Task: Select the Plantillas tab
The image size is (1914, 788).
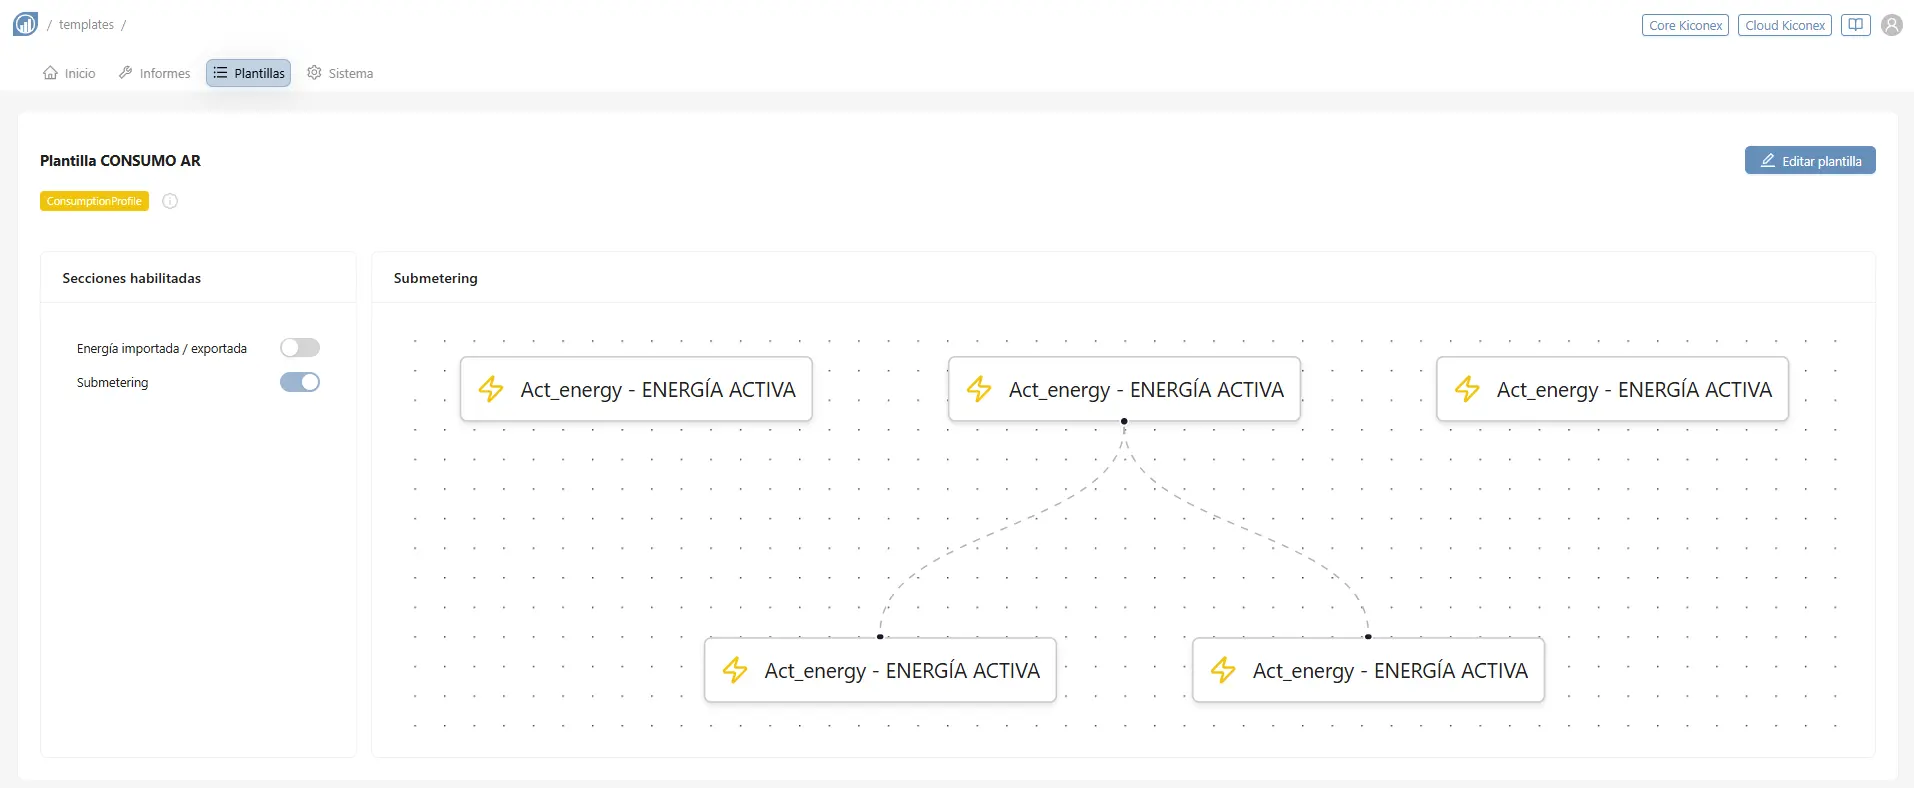Action: pos(248,73)
